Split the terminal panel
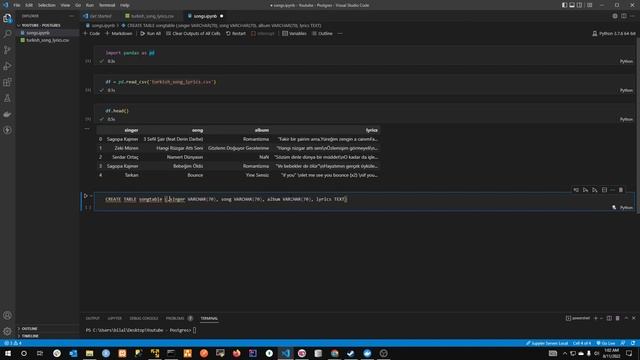The width and height of the screenshot is (640, 360). (x=609, y=318)
